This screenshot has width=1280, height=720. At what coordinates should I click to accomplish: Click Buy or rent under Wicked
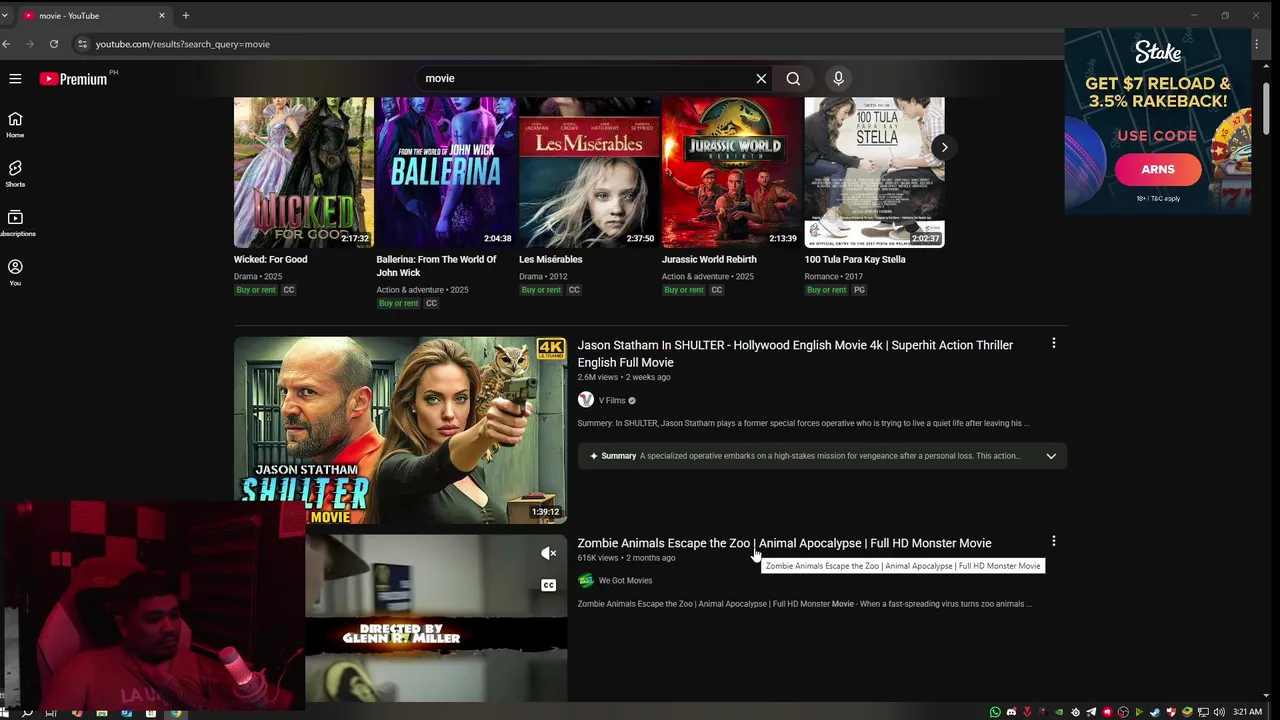(255, 290)
